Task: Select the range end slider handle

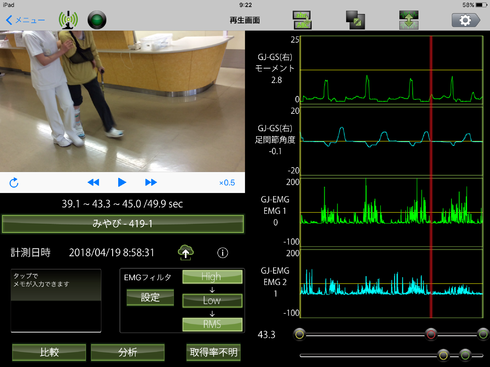Action: pos(483,334)
